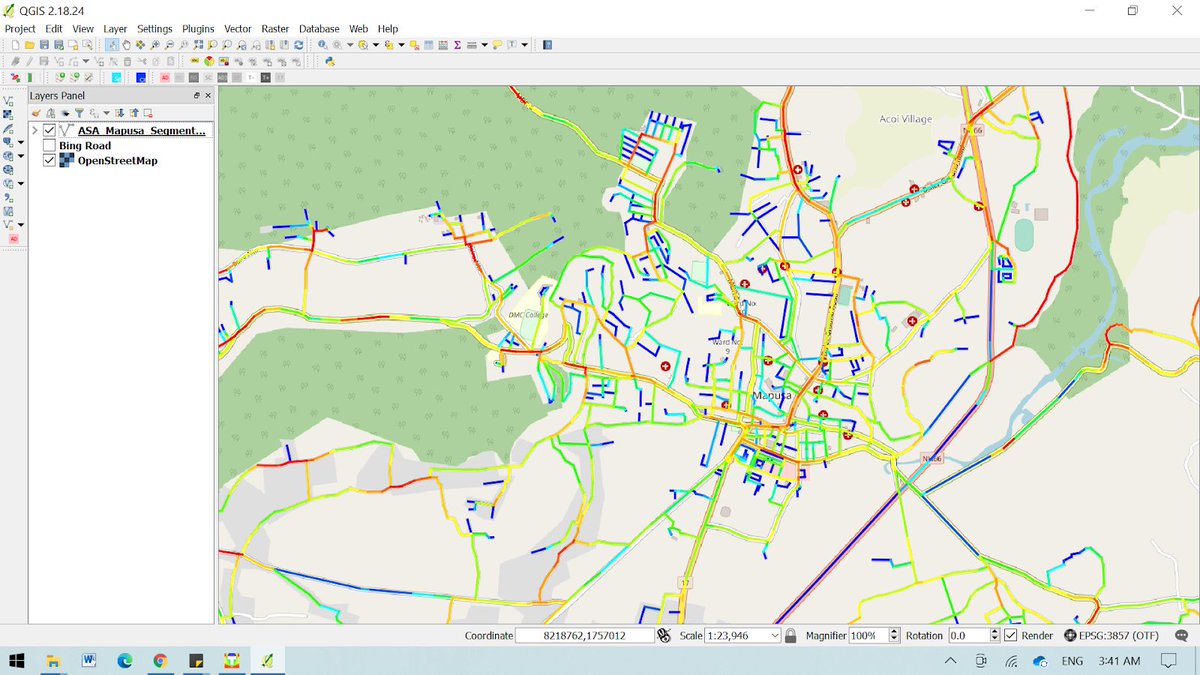Screen dimensions: 1200x675
Task: Expand the ASA_Mapusa_Segment layer tree
Action: pyautogui.click(x=35, y=130)
